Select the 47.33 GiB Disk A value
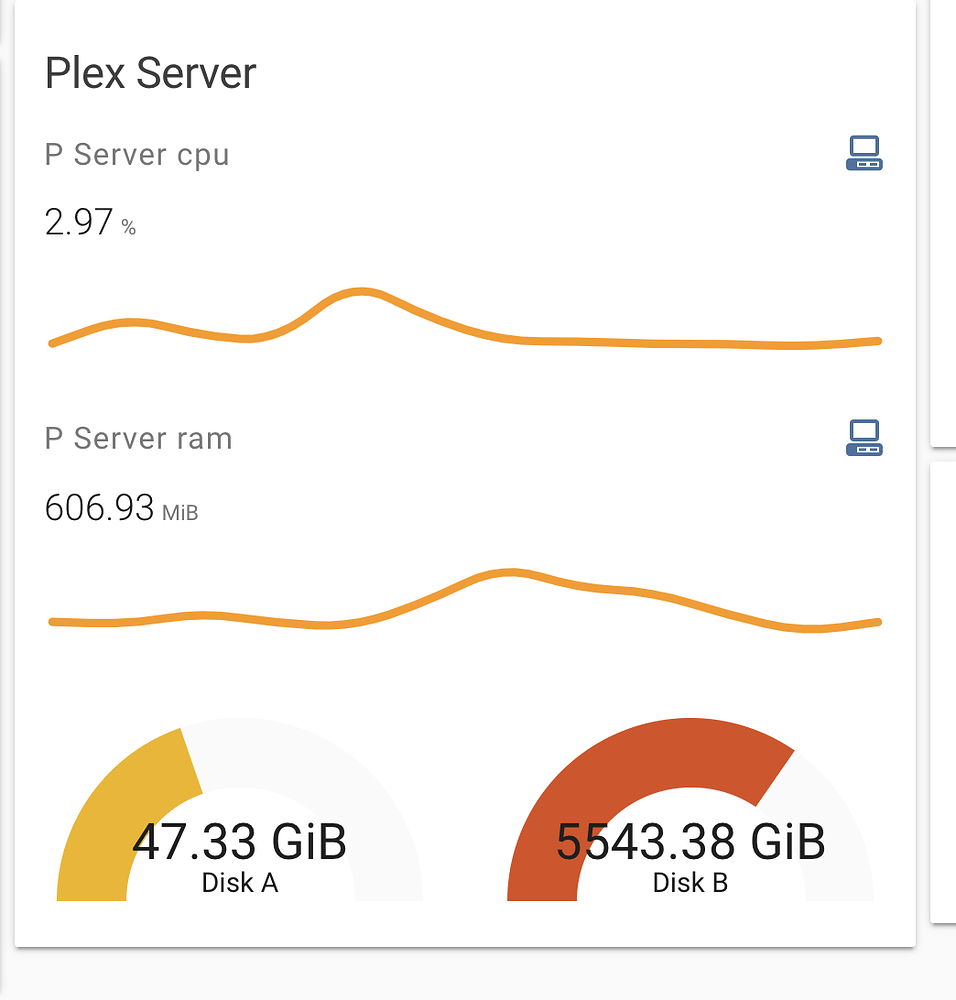The width and height of the screenshot is (956, 1000). (240, 842)
